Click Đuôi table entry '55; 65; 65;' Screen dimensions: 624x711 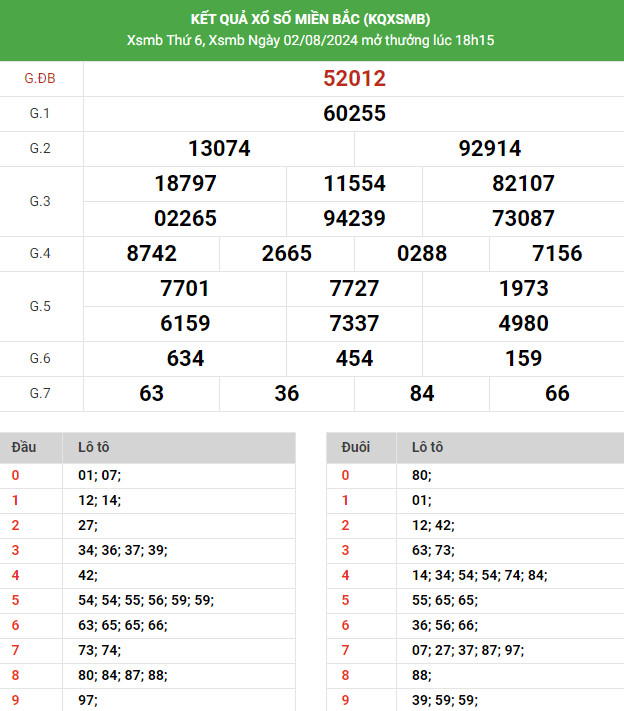[445, 600]
